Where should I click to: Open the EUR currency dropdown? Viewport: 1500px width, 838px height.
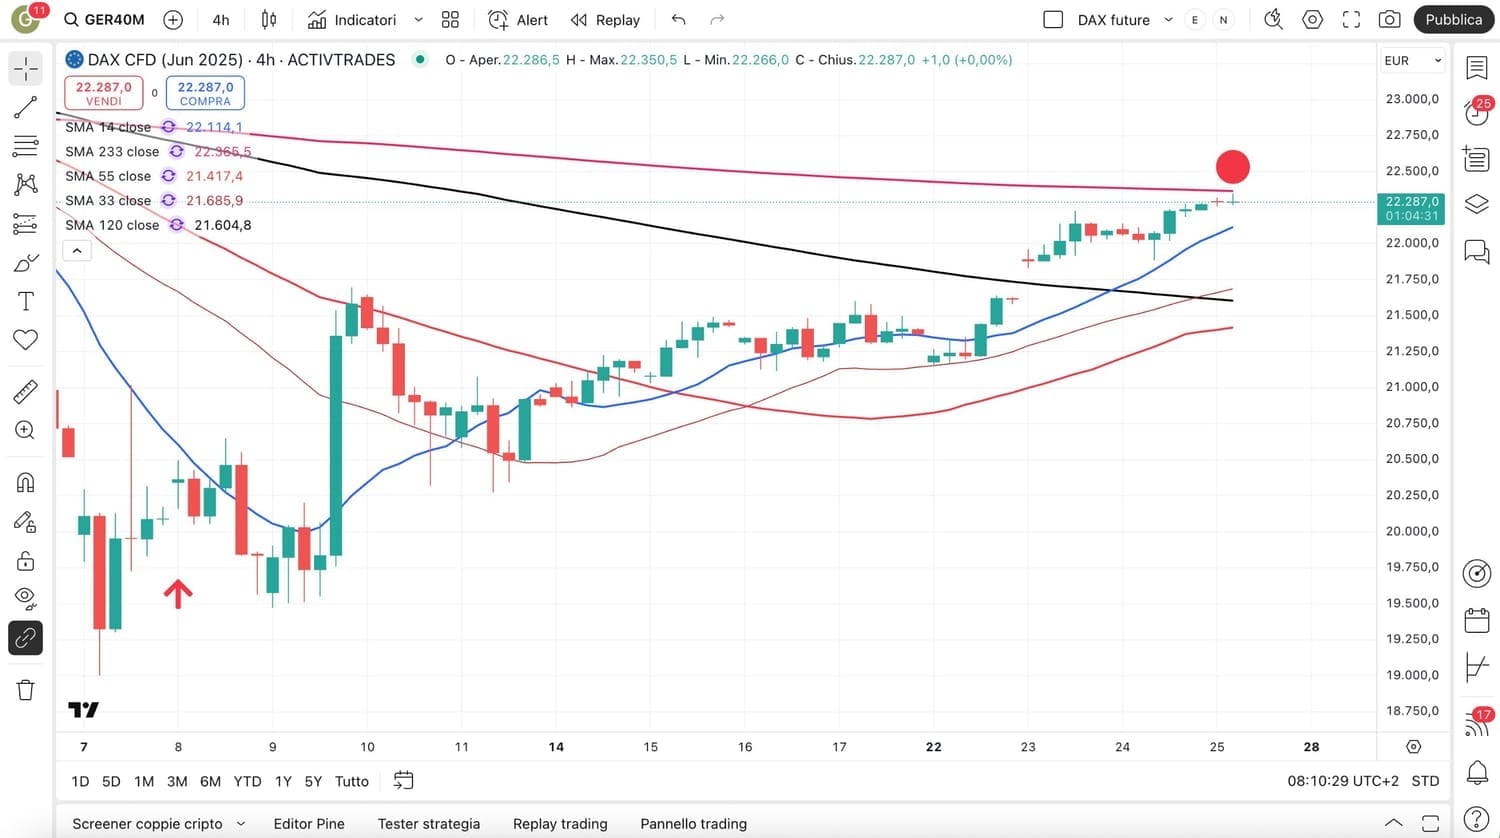pyautogui.click(x=1413, y=60)
